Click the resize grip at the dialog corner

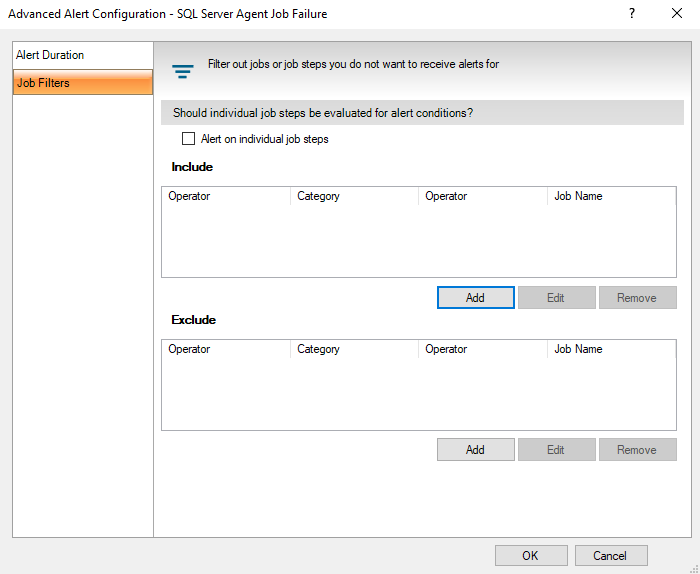(x=693, y=567)
